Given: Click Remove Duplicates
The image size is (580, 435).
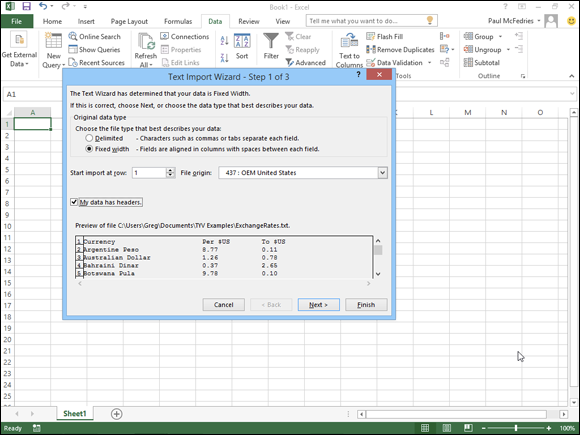Looking at the screenshot, I should [400, 50].
